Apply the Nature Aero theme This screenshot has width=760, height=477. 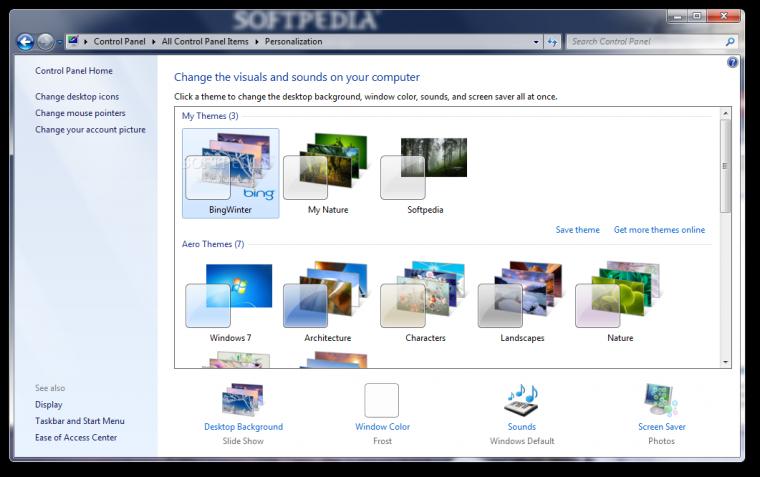pos(620,302)
